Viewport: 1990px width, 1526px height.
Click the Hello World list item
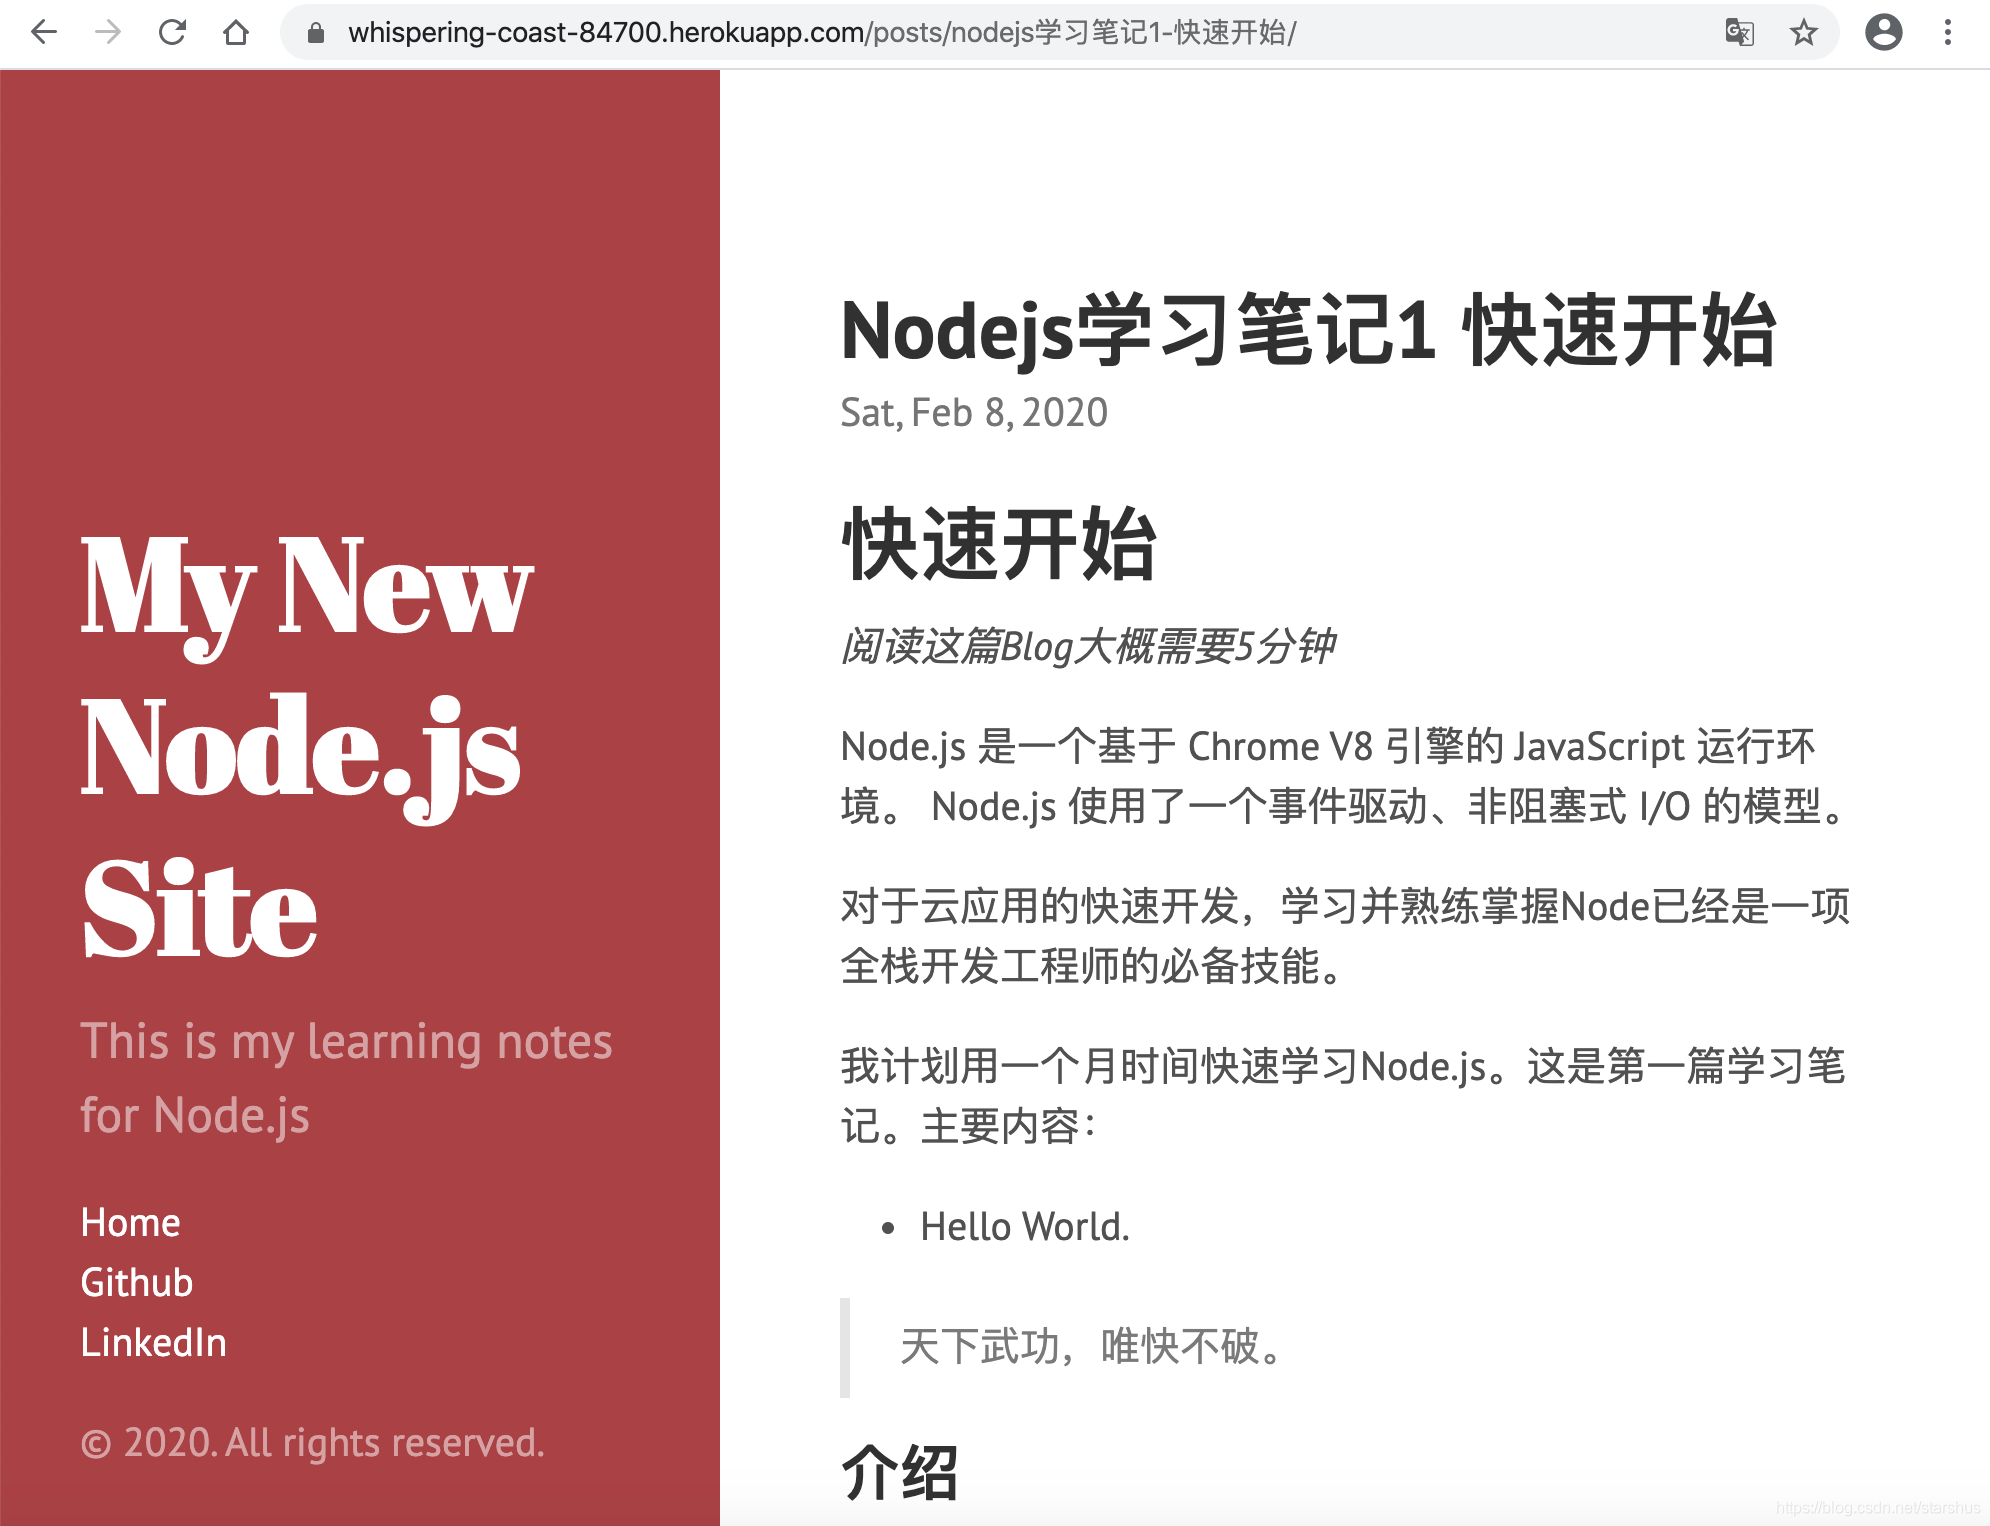pos(1024,1227)
